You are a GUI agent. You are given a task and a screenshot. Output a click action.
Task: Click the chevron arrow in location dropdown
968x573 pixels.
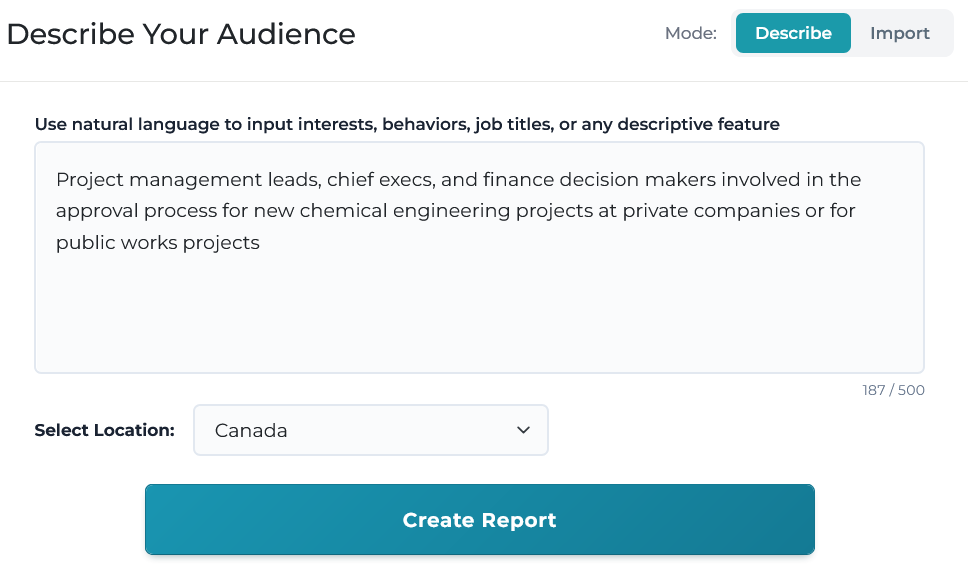click(x=523, y=430)
